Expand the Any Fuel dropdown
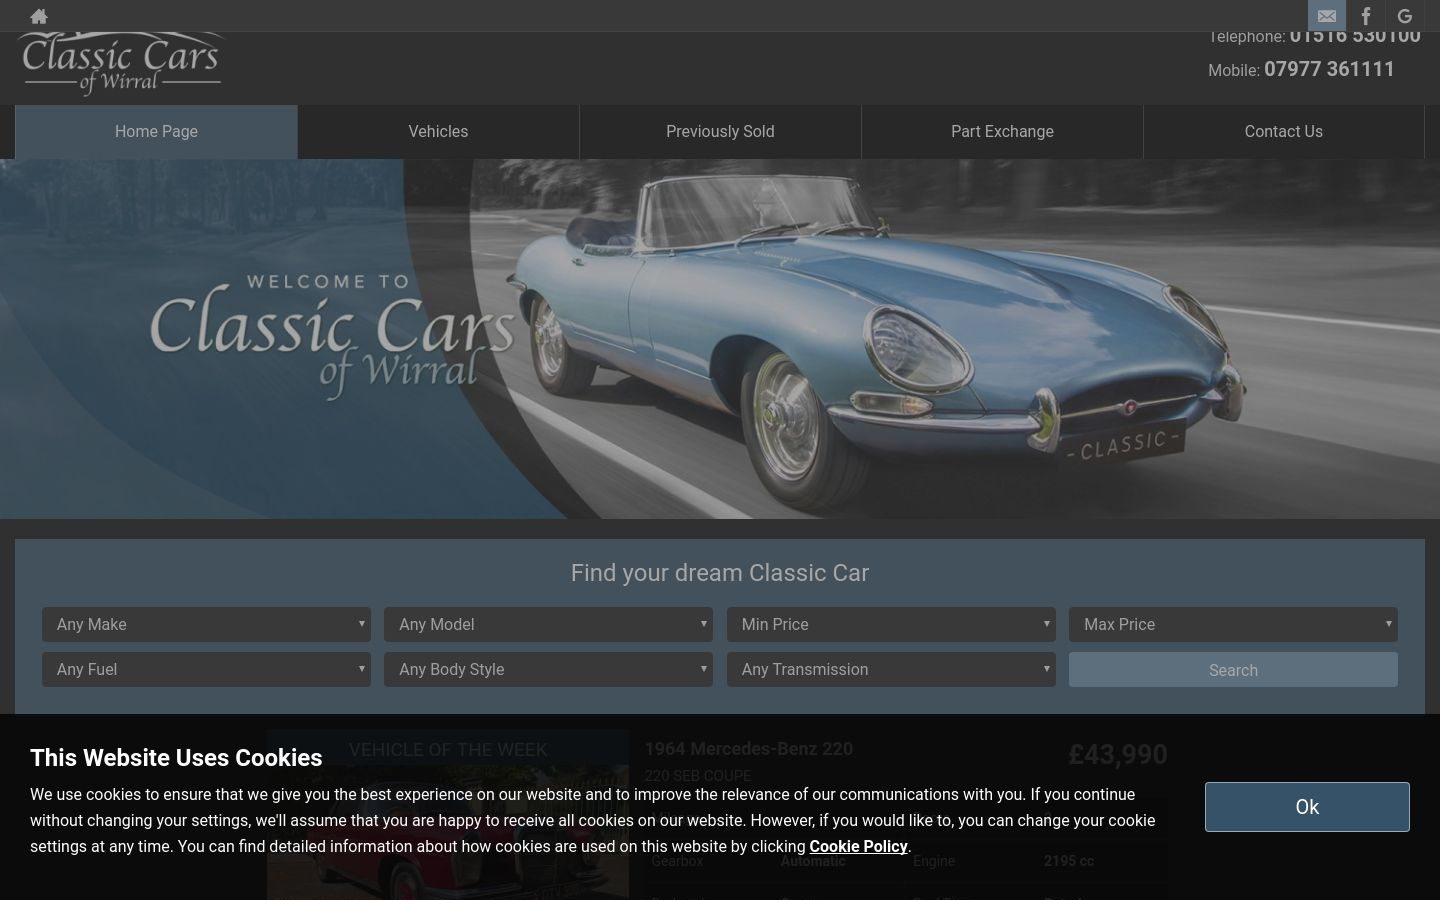 (206, 669)
